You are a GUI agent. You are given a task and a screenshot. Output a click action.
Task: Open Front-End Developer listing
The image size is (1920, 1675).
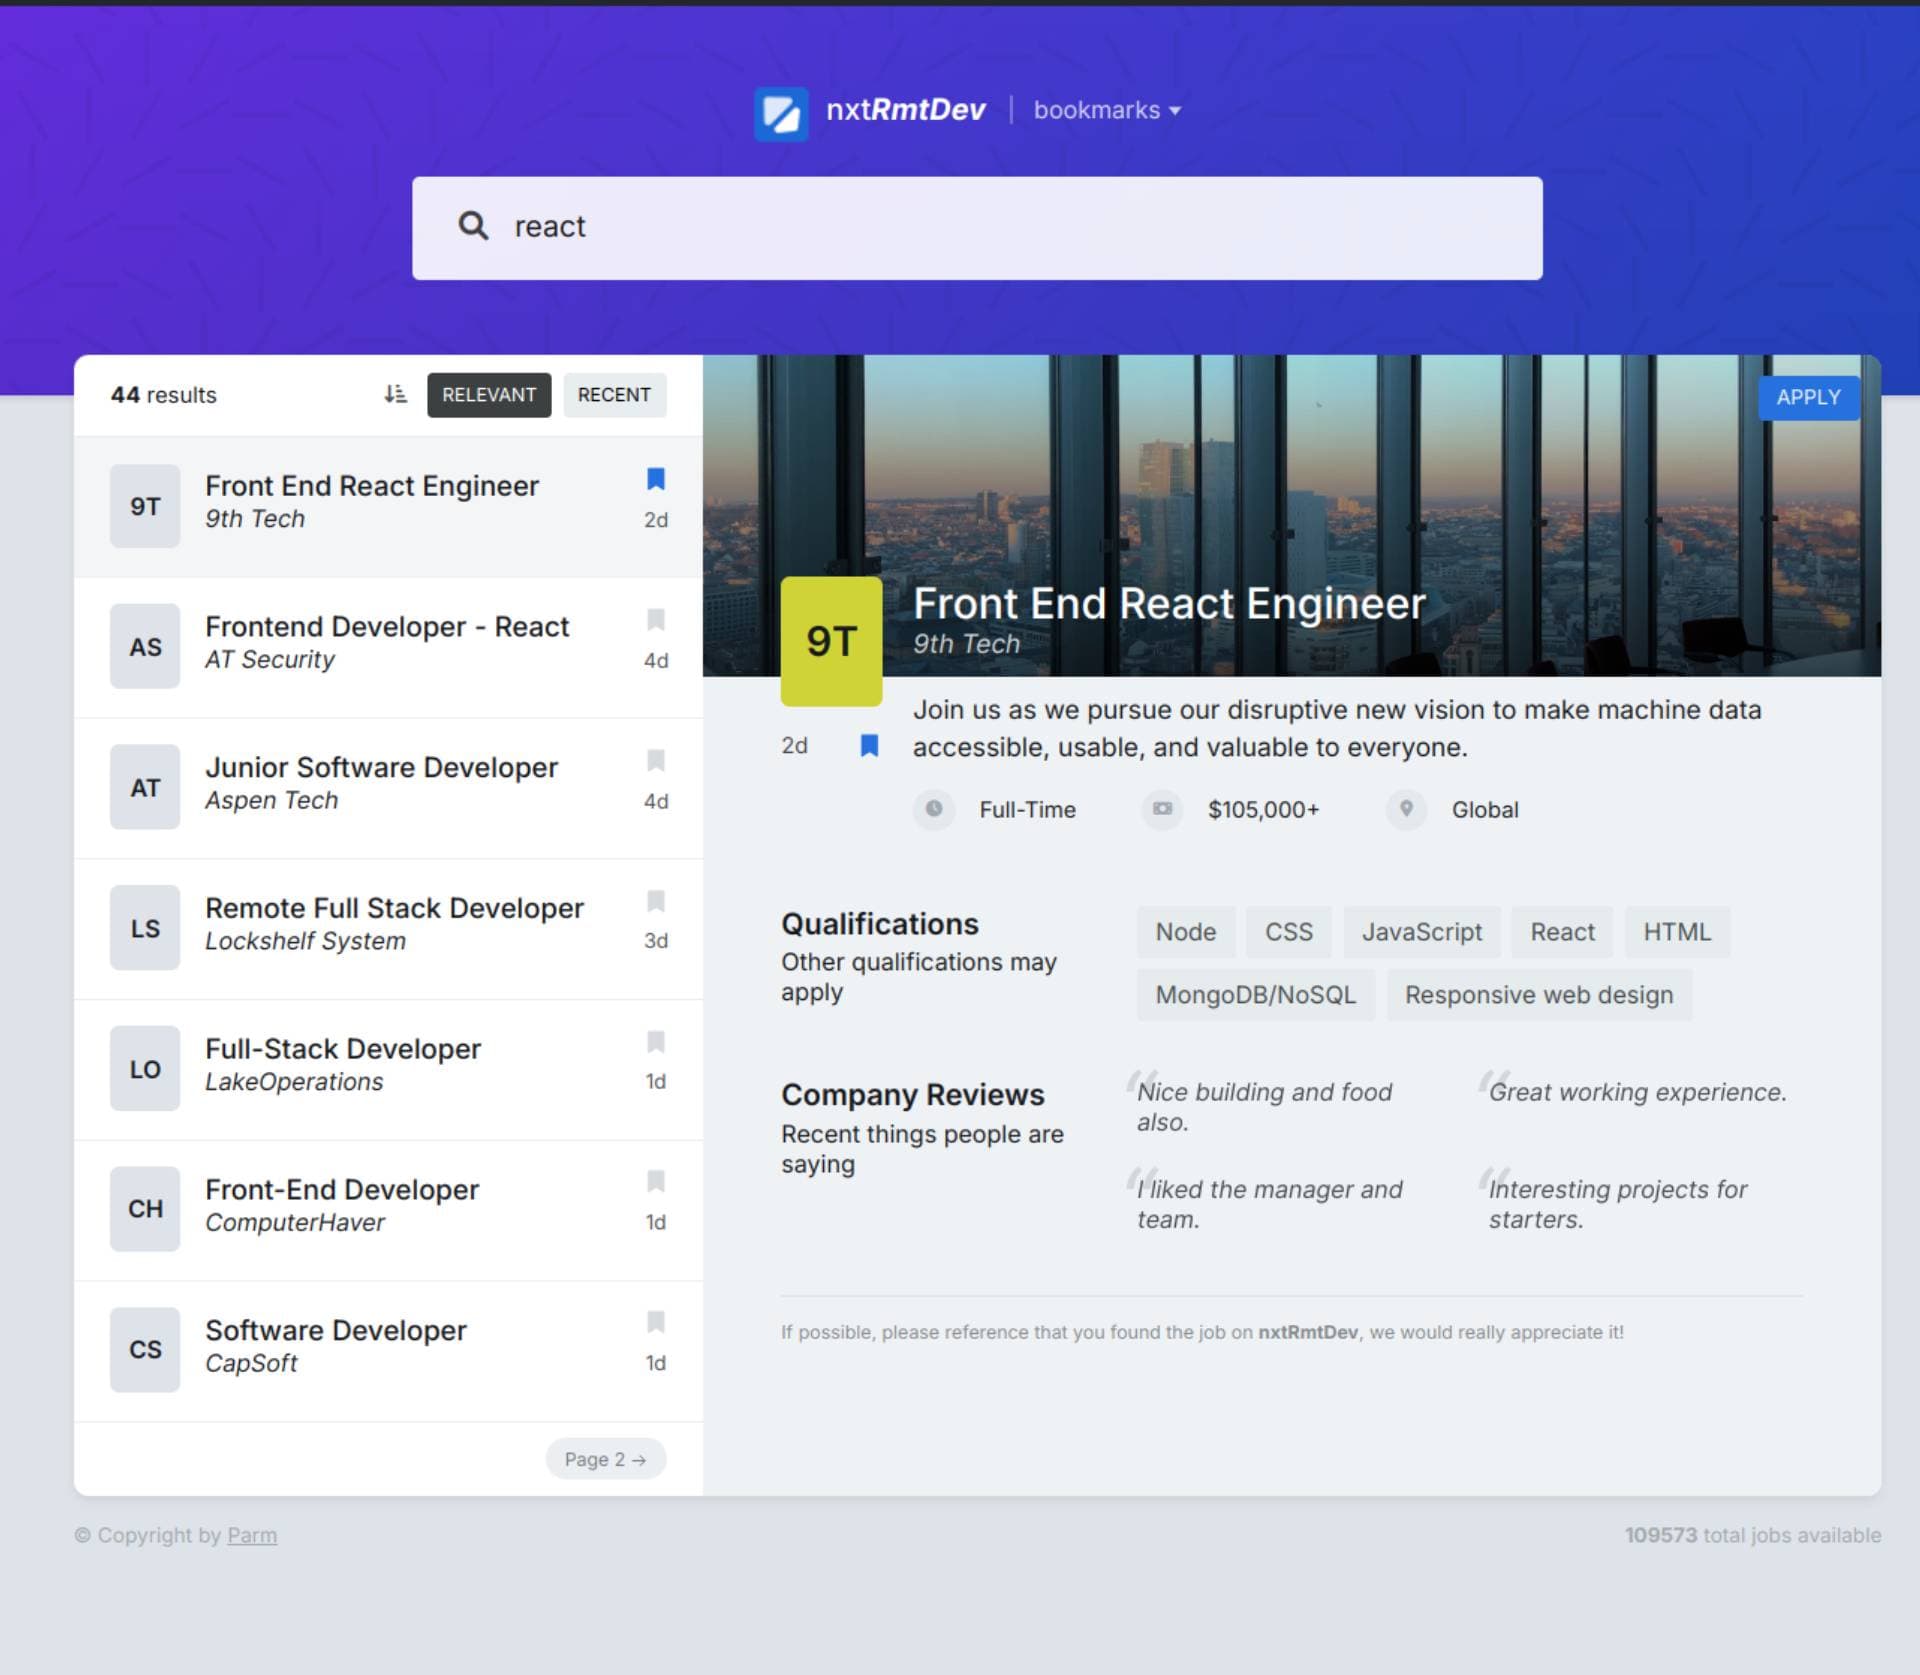tap(388, 1210)
